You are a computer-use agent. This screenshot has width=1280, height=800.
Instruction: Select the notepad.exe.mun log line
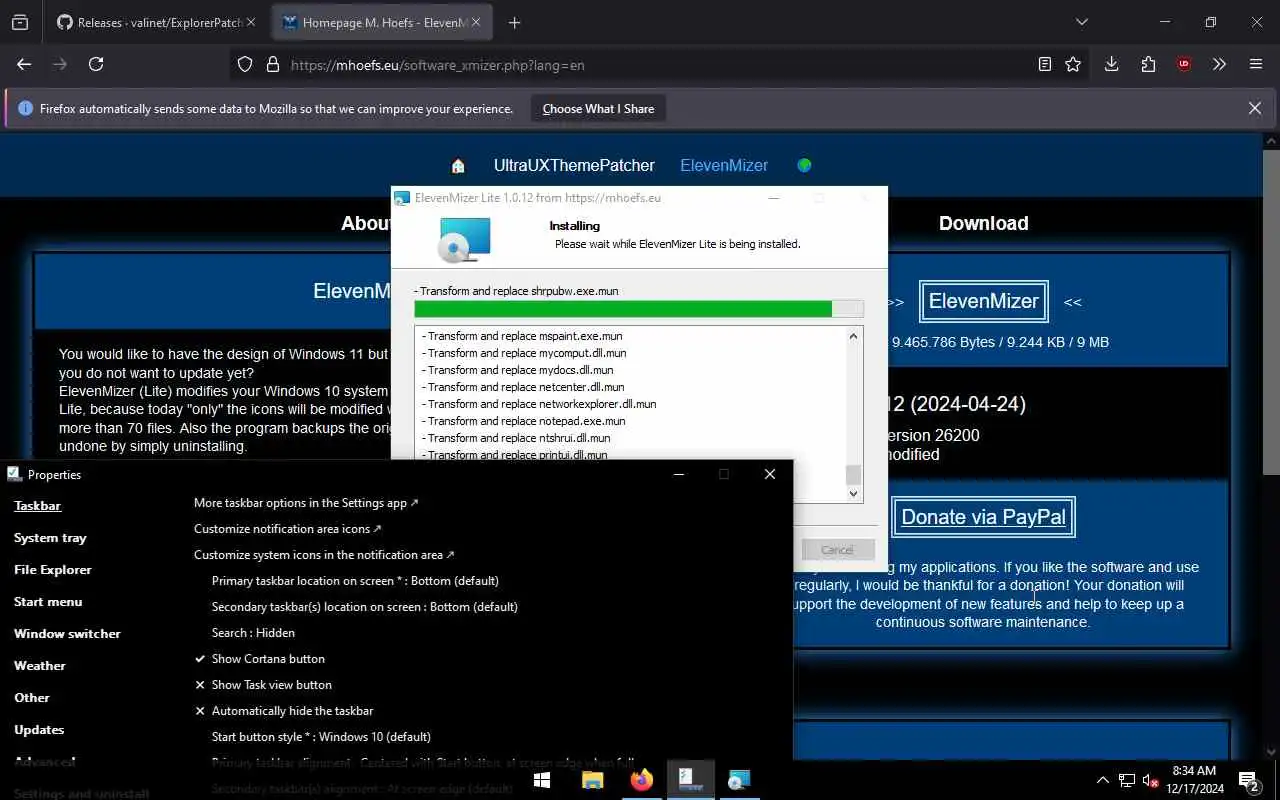pyautogui.click(x=524, y=421)
